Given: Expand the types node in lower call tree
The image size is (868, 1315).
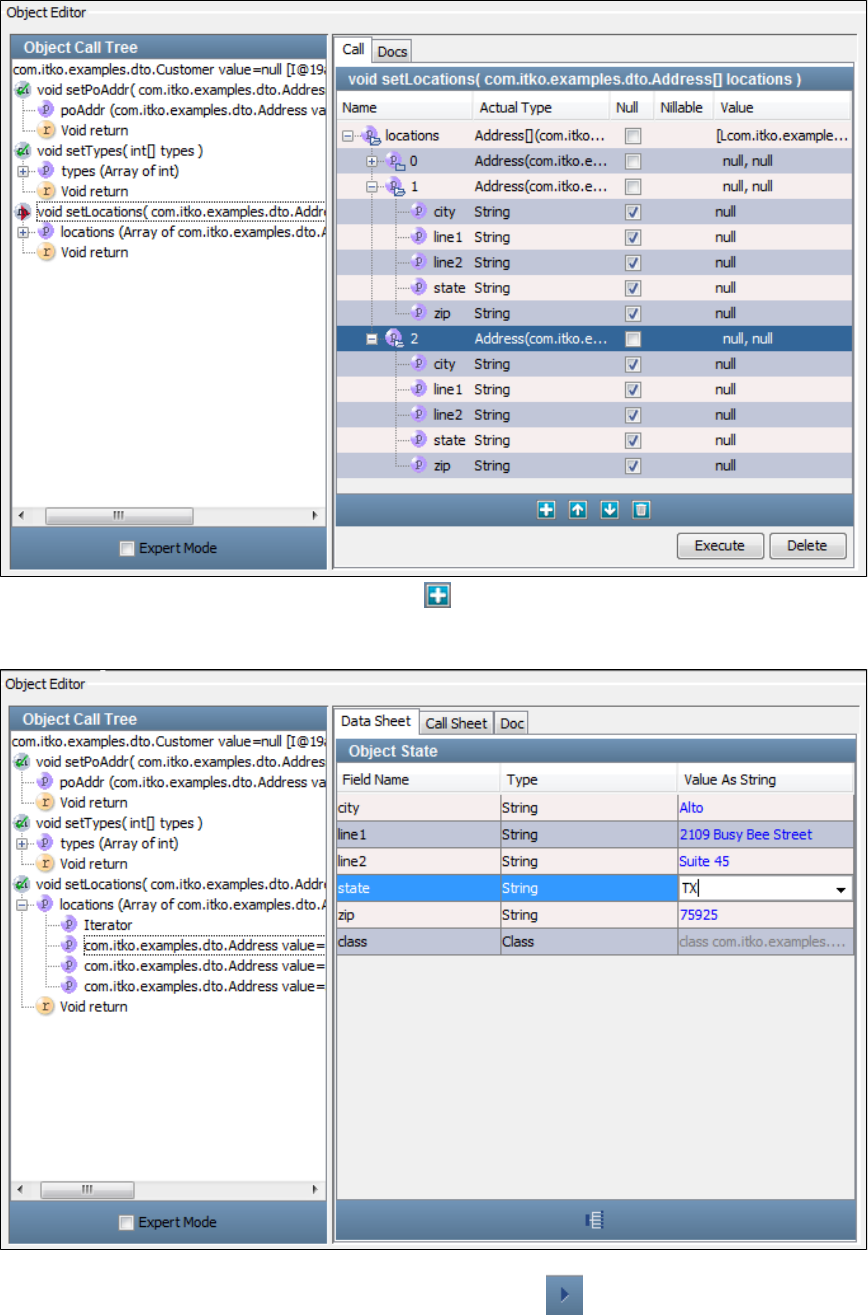Looking at the screenshot, I should pyautogui.click(x=23, y=843).
